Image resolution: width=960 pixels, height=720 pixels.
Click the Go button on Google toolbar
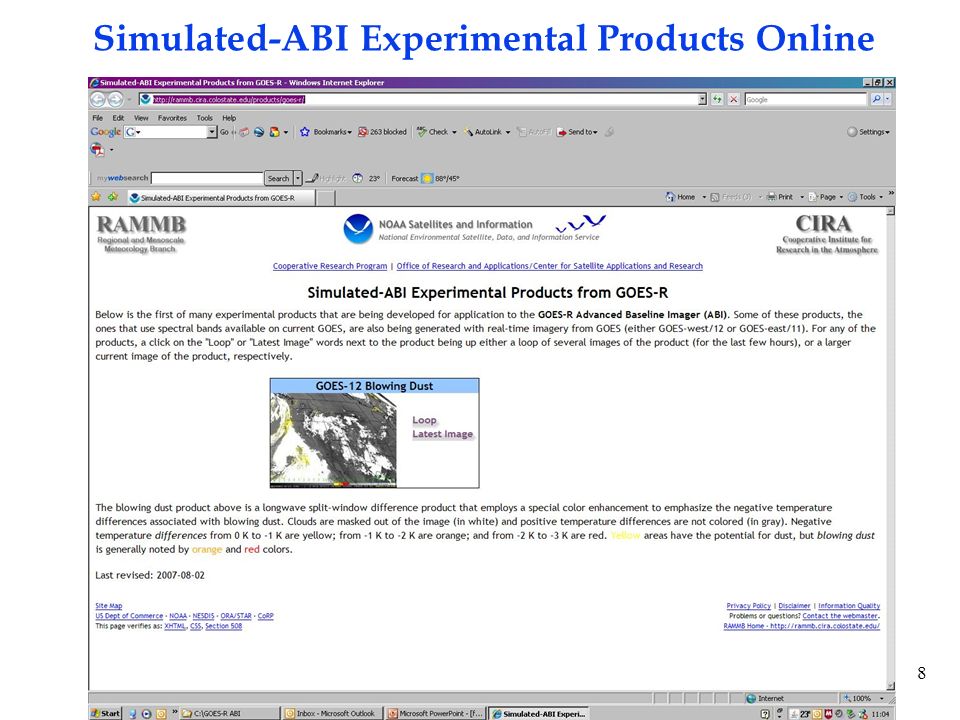pyautogui.click(x=224, y=132)
